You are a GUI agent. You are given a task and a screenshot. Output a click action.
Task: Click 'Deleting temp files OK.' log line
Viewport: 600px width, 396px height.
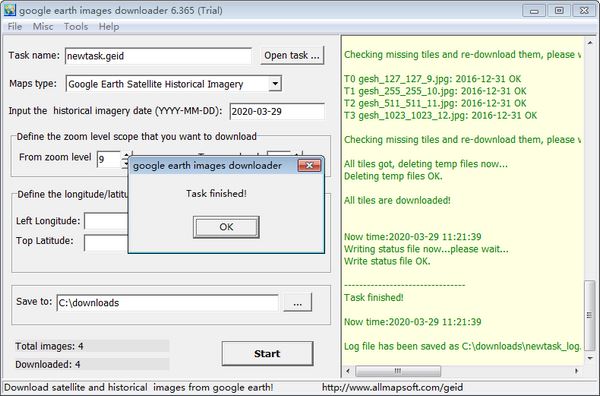tap(393, 176)
